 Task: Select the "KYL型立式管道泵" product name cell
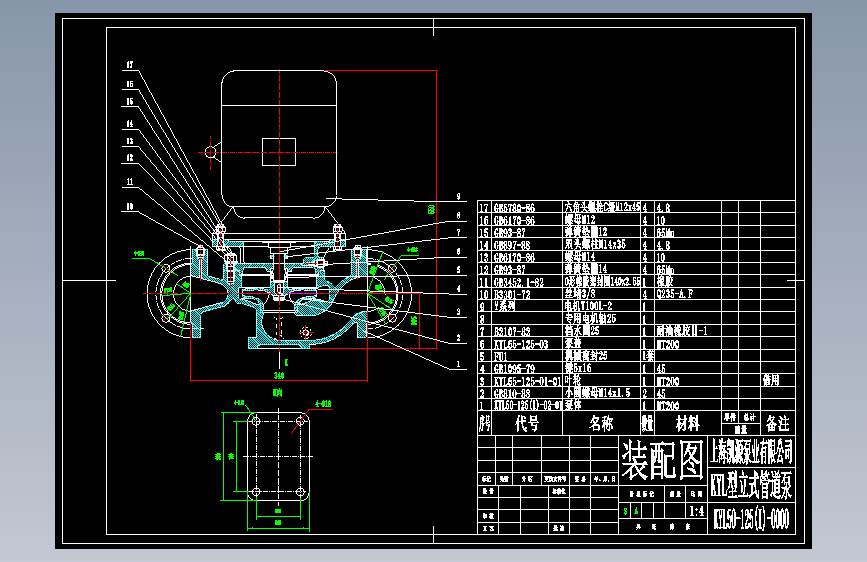(x=751, y=485)
